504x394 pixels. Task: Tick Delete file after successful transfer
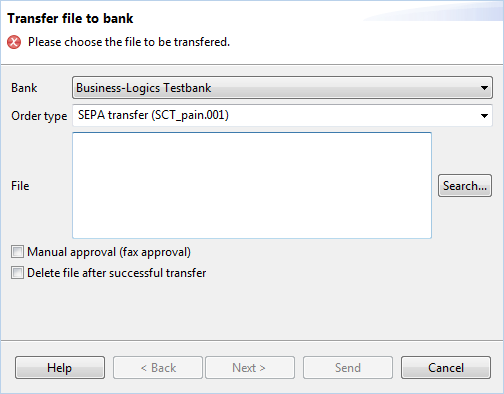point(17,273)
